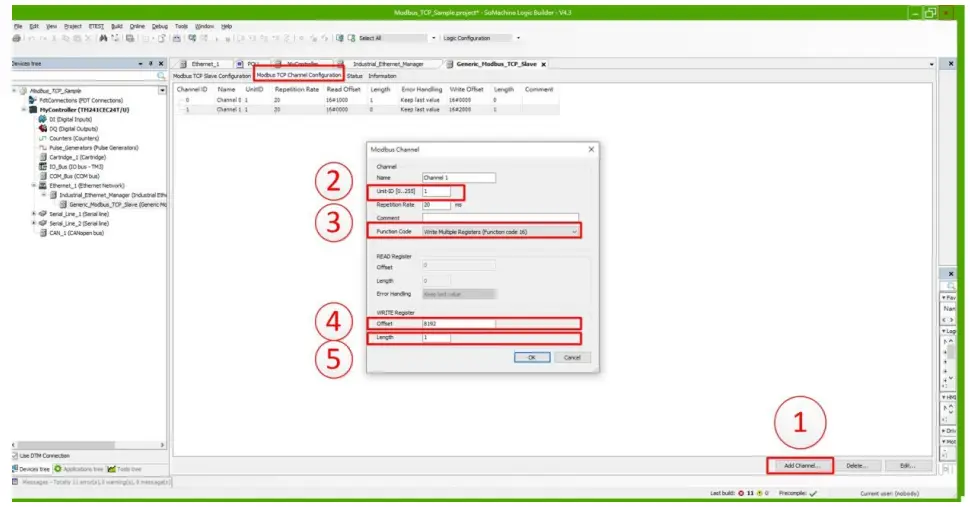Click the search magnifier in Devices tree
Screen dimensions: 970x507
(x=161, y=76)
